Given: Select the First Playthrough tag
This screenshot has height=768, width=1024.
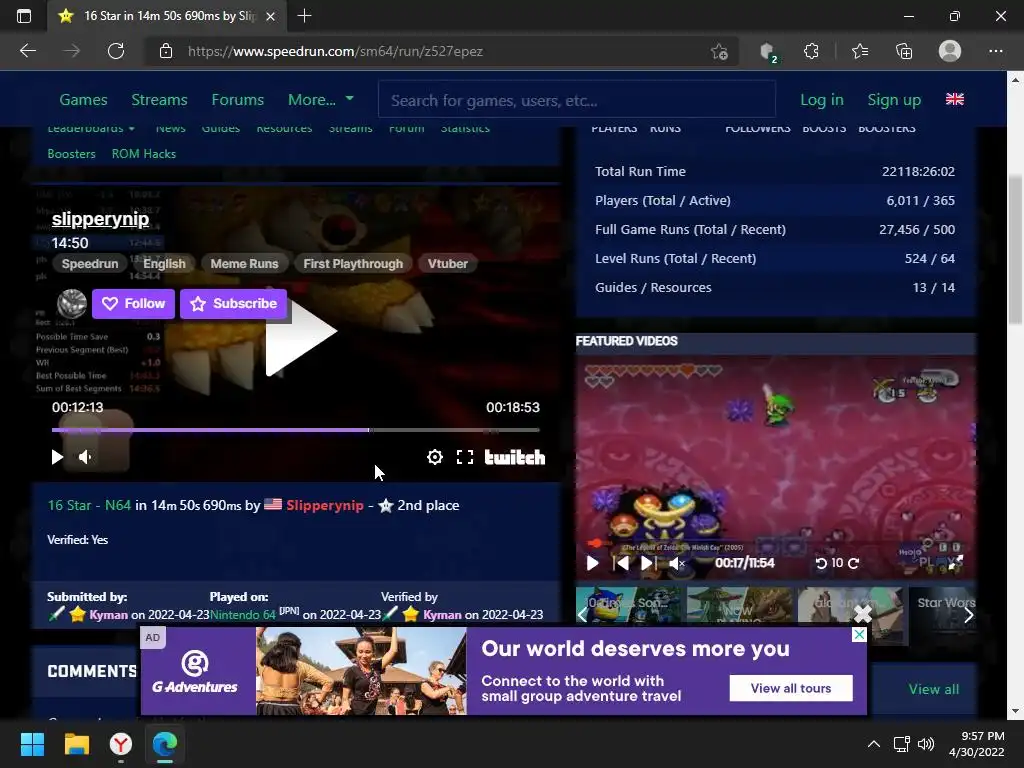Looking at the screenshot, I should [353, 264].
